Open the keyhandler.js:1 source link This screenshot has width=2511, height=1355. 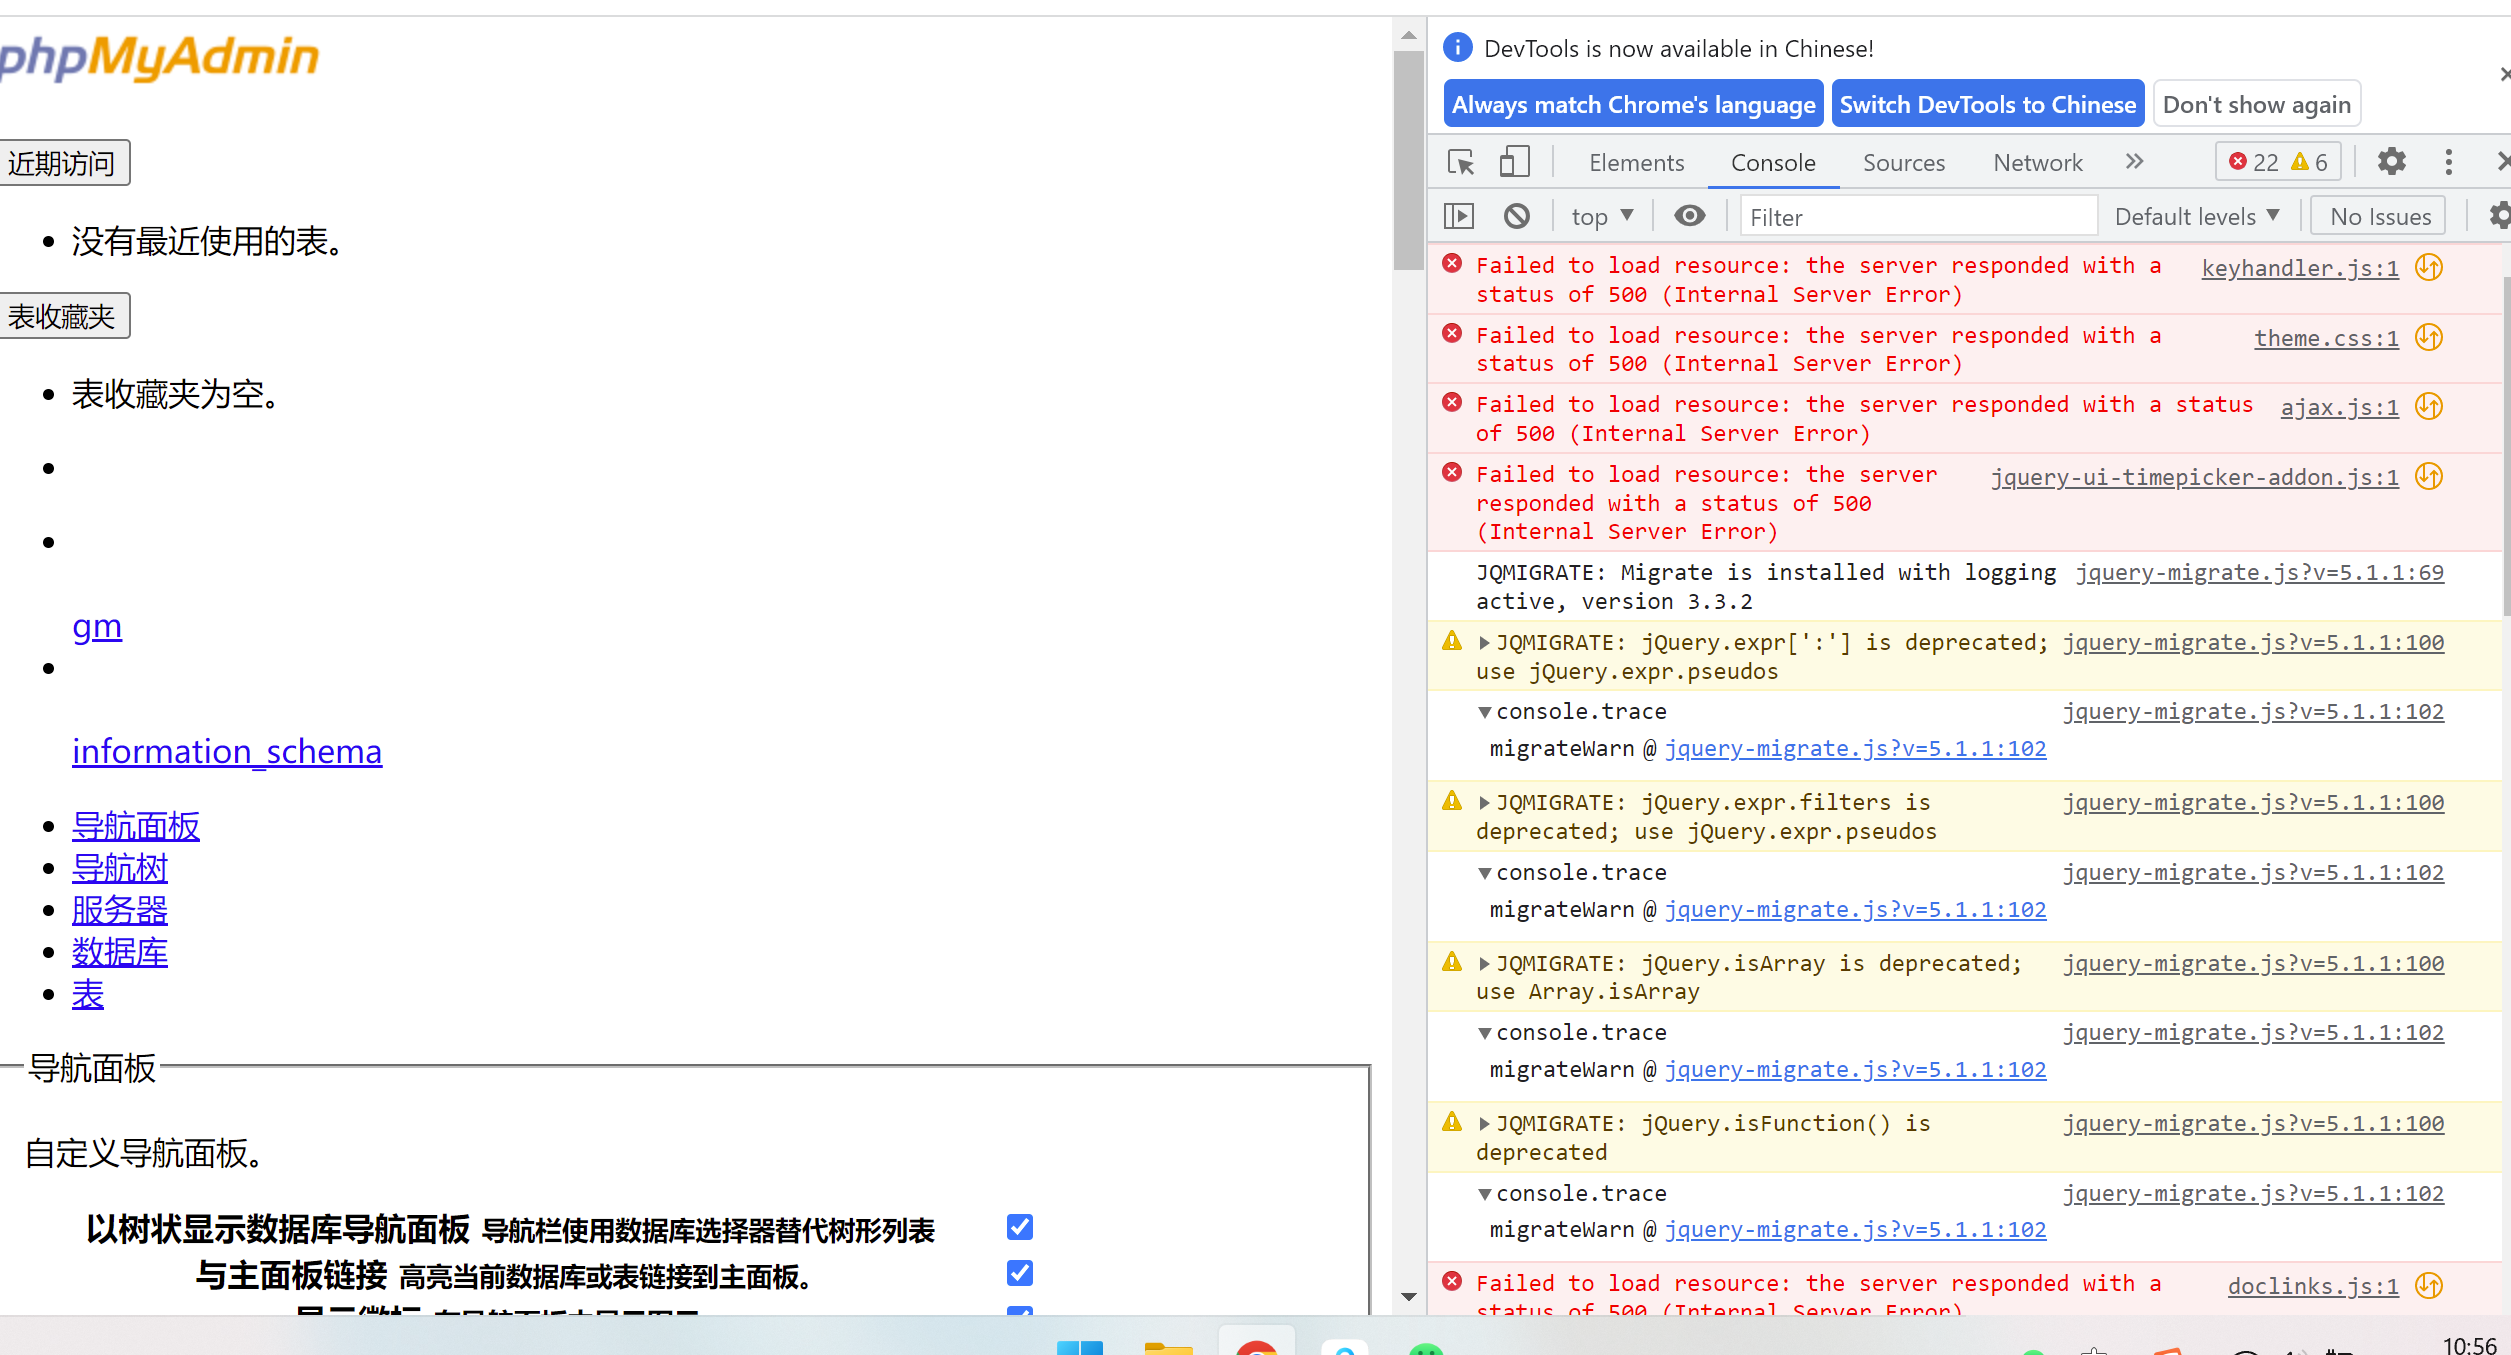[x=2299, y=267]
